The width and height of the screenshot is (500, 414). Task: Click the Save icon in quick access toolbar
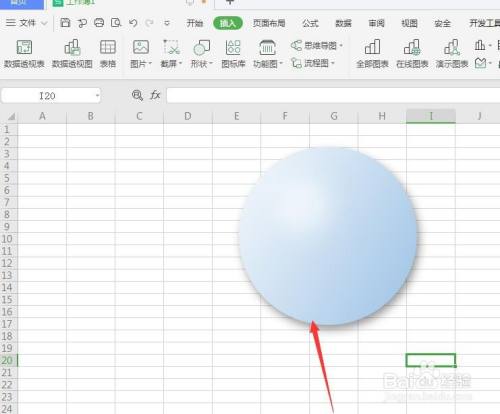point(65,23)
